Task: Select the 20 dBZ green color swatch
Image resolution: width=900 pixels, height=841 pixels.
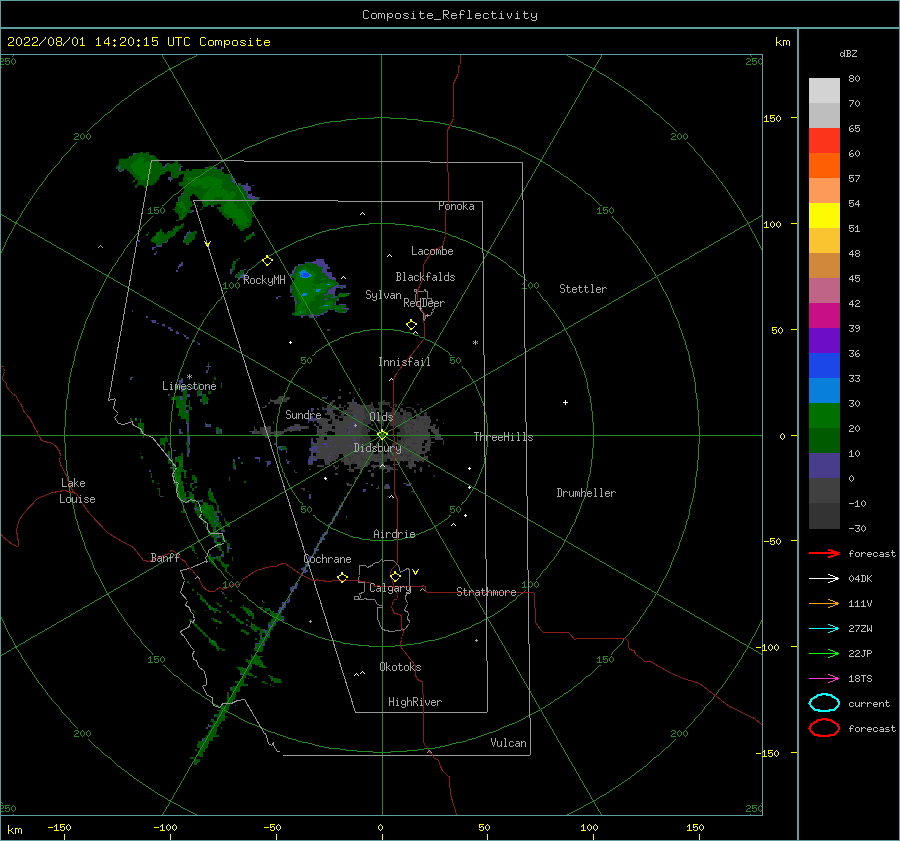Action: (824, 440)
